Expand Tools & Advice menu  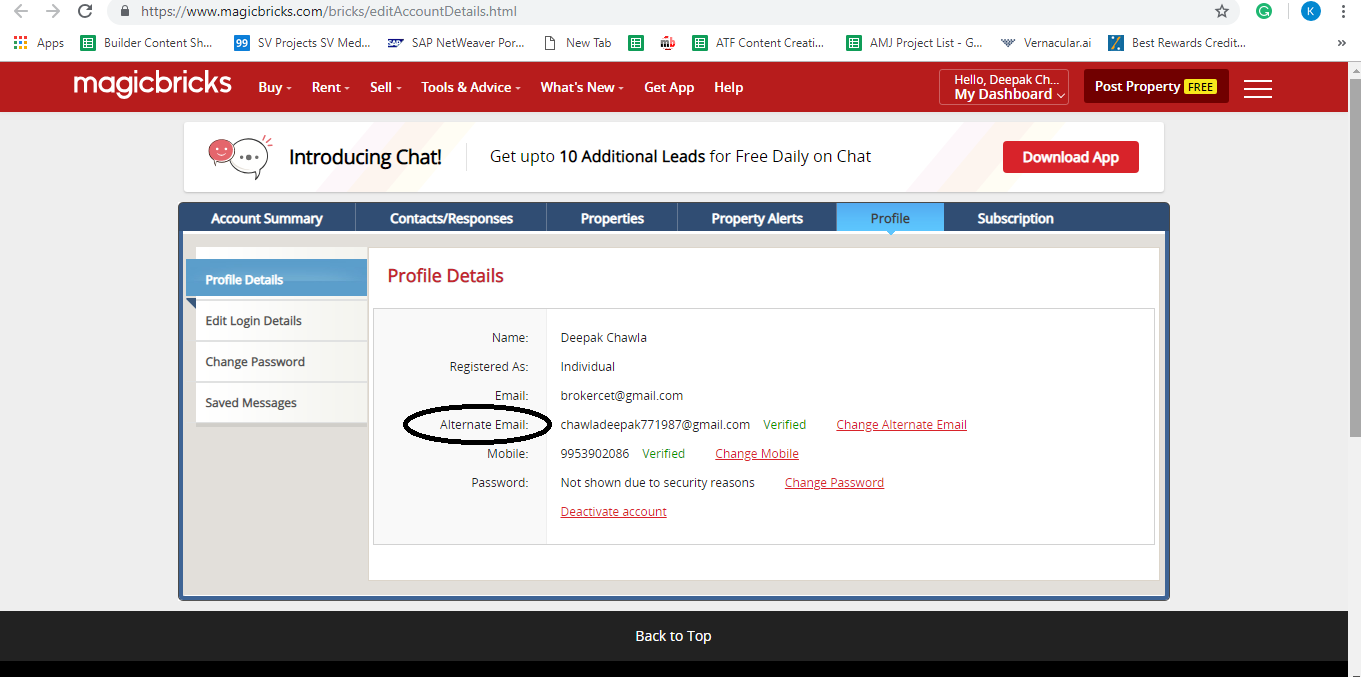pos(471,87)
